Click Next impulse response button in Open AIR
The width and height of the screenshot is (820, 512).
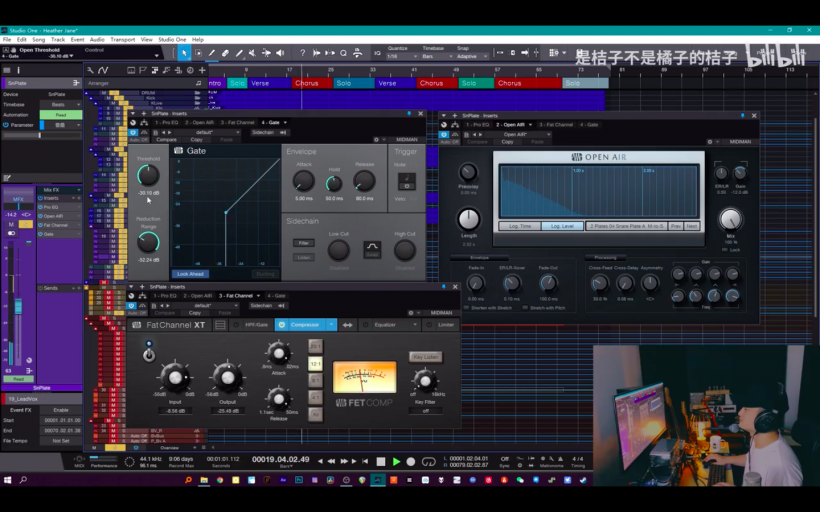point(691,226)
